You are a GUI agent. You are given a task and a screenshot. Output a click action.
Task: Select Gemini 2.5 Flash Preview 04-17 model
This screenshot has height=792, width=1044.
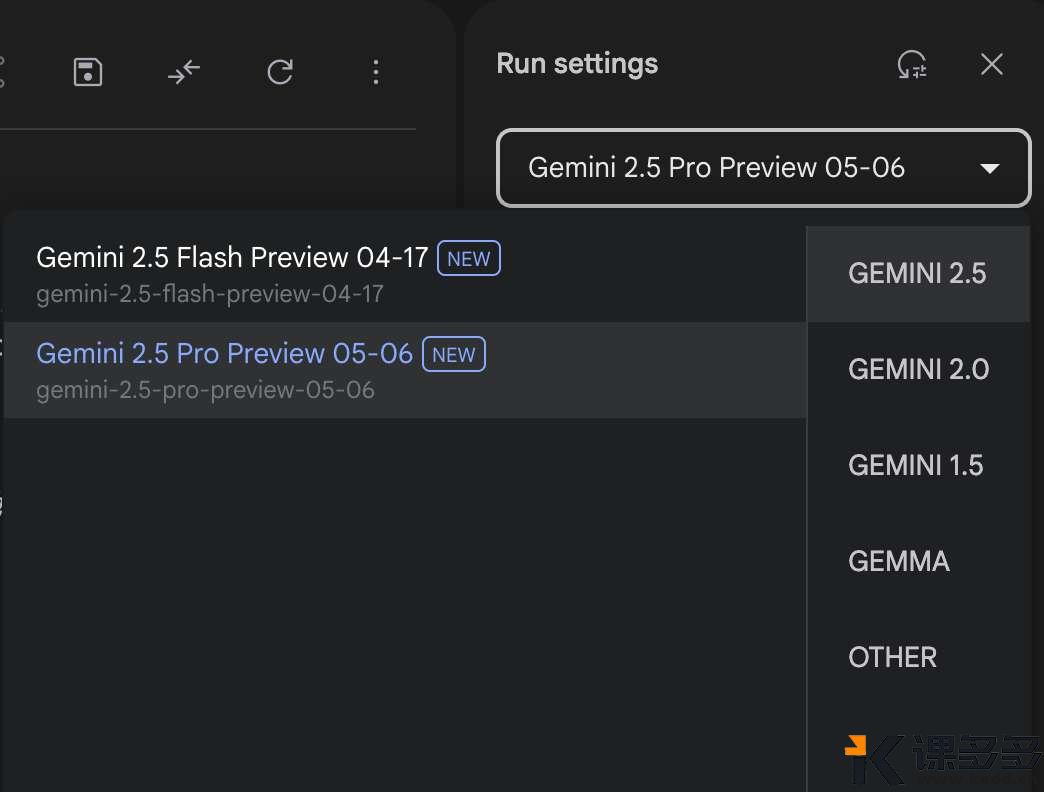(405, 274)
